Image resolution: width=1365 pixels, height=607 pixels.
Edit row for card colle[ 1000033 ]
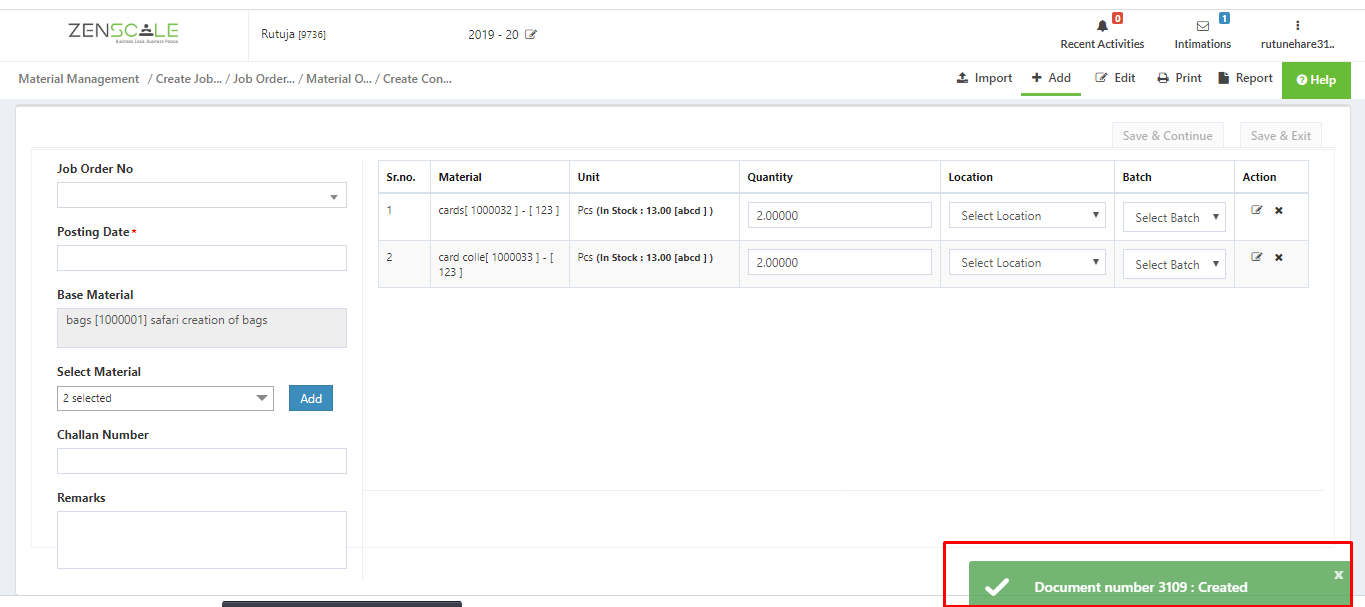1257,257
